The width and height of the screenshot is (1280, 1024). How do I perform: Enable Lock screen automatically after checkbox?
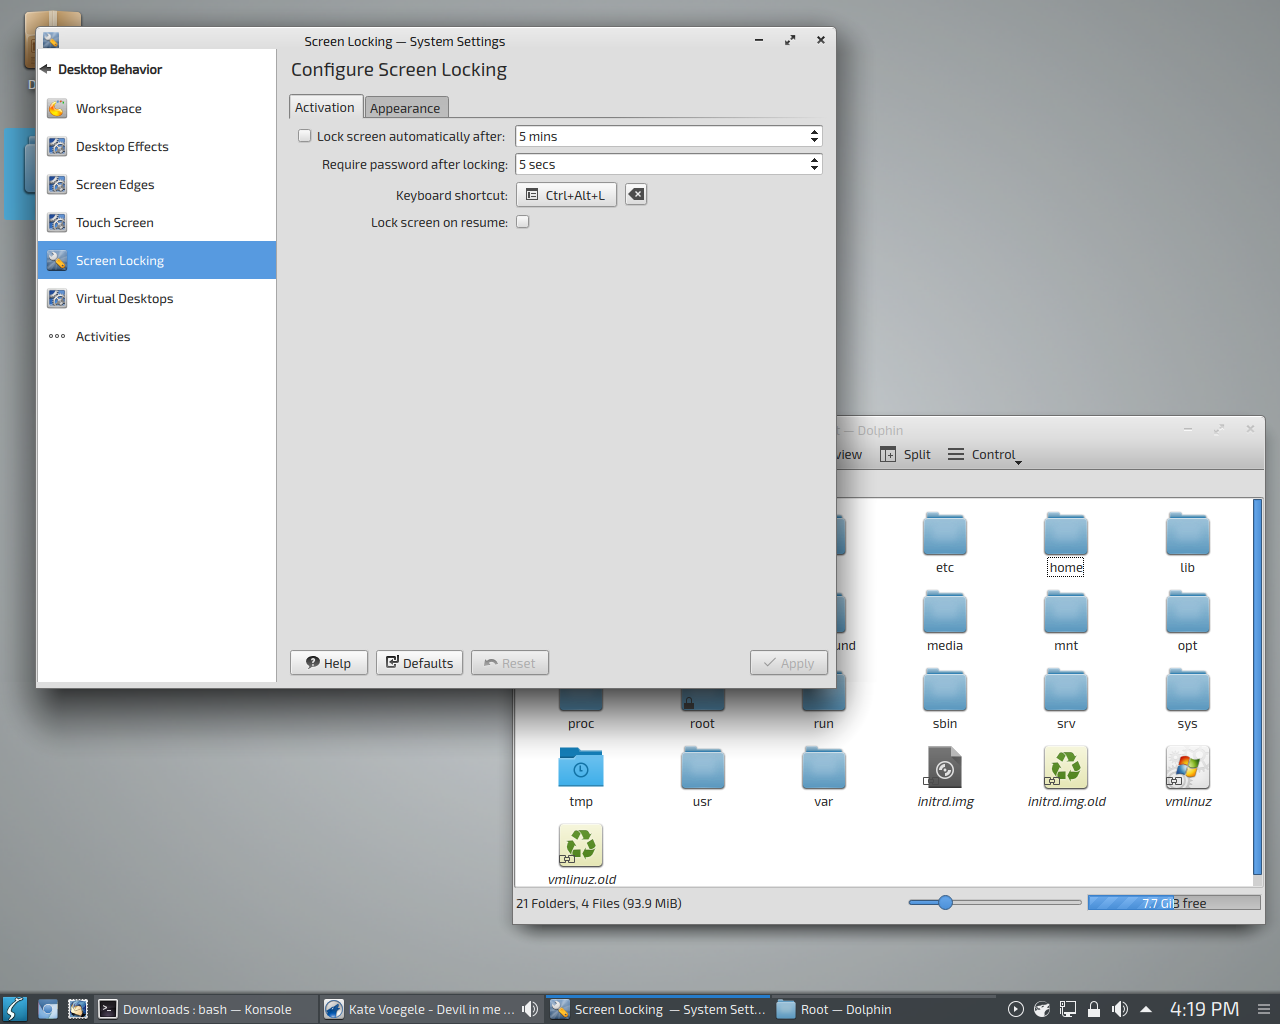coord(305,136)
